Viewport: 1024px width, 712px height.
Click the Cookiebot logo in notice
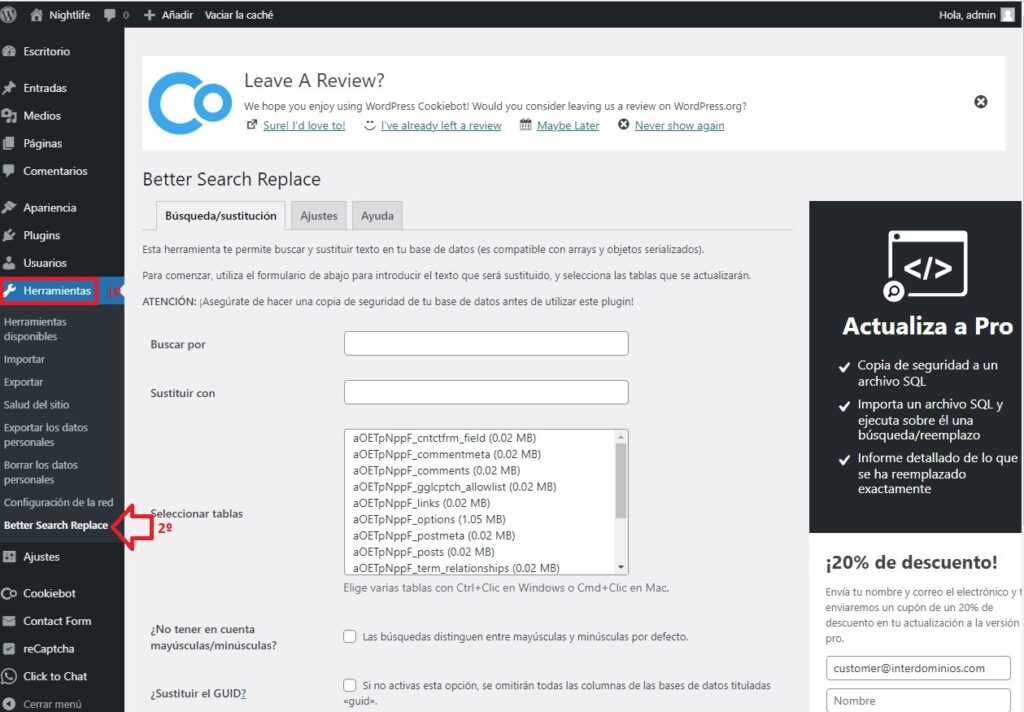point(189,103)
